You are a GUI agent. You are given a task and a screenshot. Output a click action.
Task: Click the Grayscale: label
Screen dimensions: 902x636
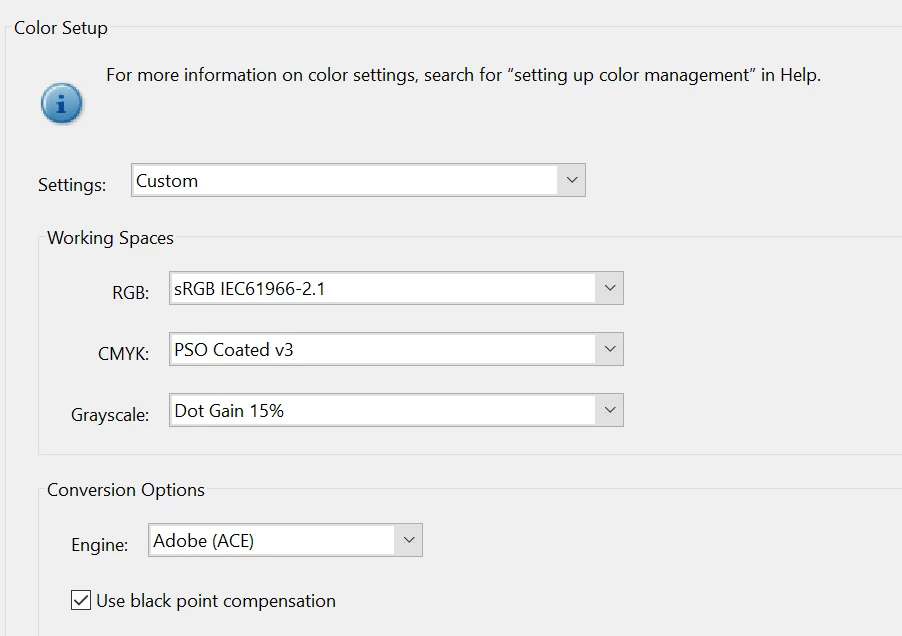point(110,415)
